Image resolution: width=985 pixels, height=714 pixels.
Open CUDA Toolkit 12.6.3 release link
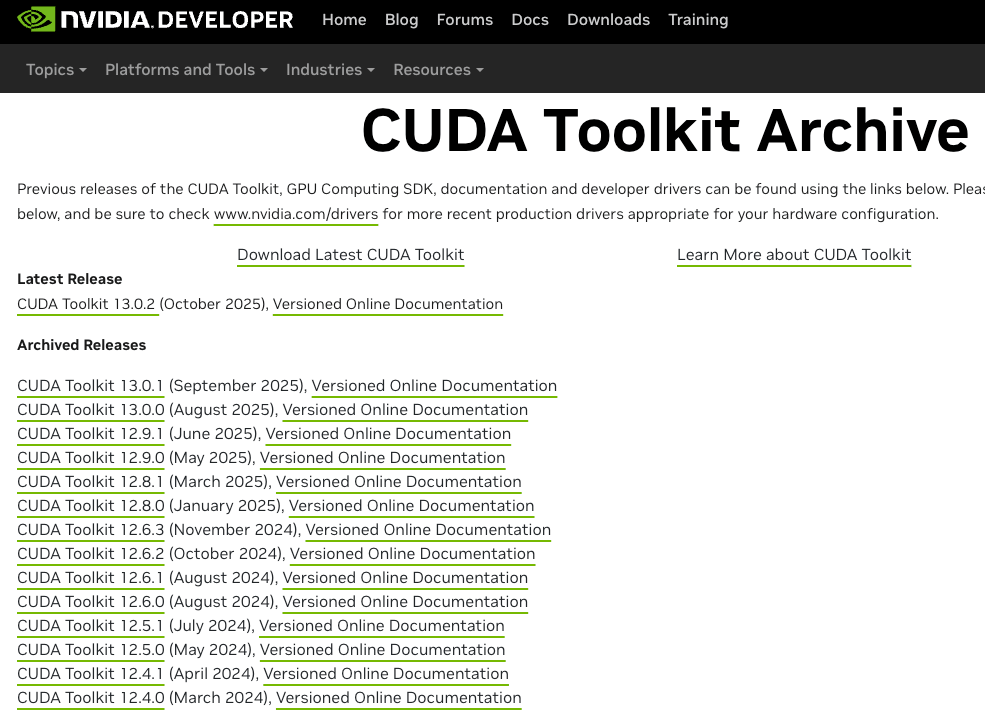90,530
